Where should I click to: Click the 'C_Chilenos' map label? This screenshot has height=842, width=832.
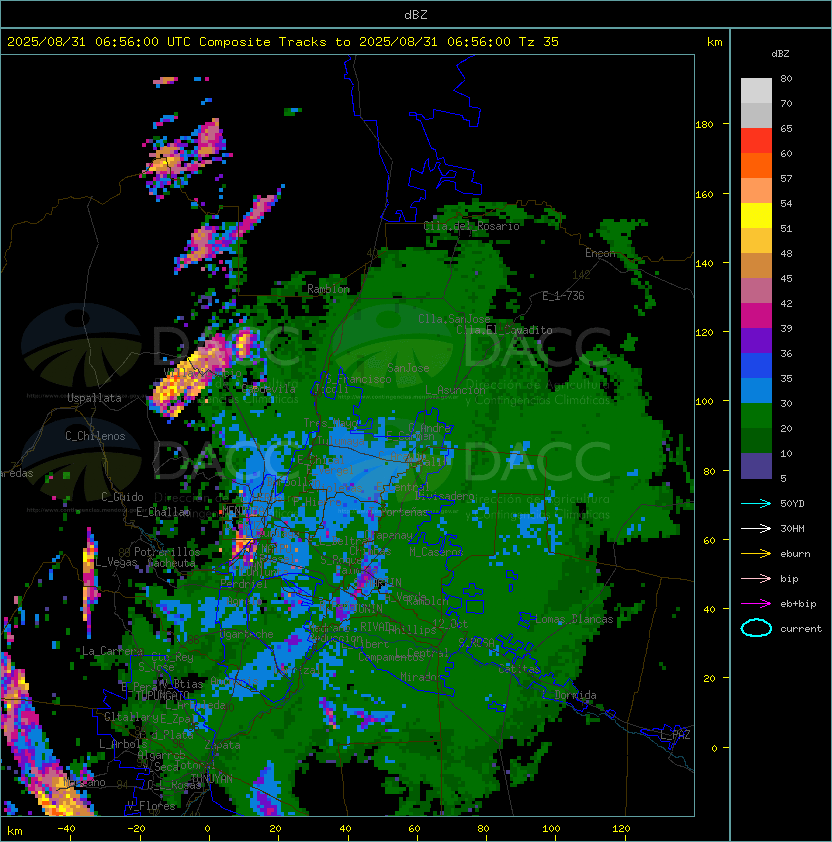click(95, 435)
